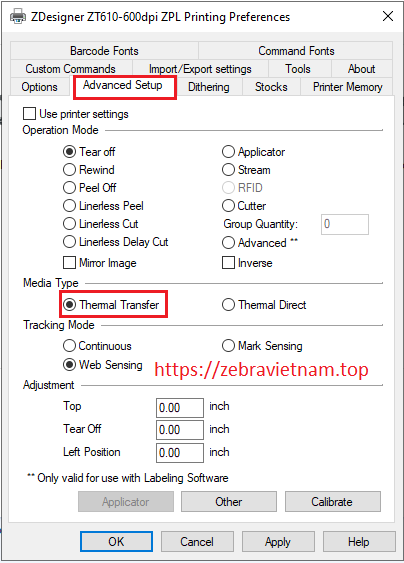This screenshot has height=563, width=404.
Task: Open the About tab
Action: pos(361,69)
